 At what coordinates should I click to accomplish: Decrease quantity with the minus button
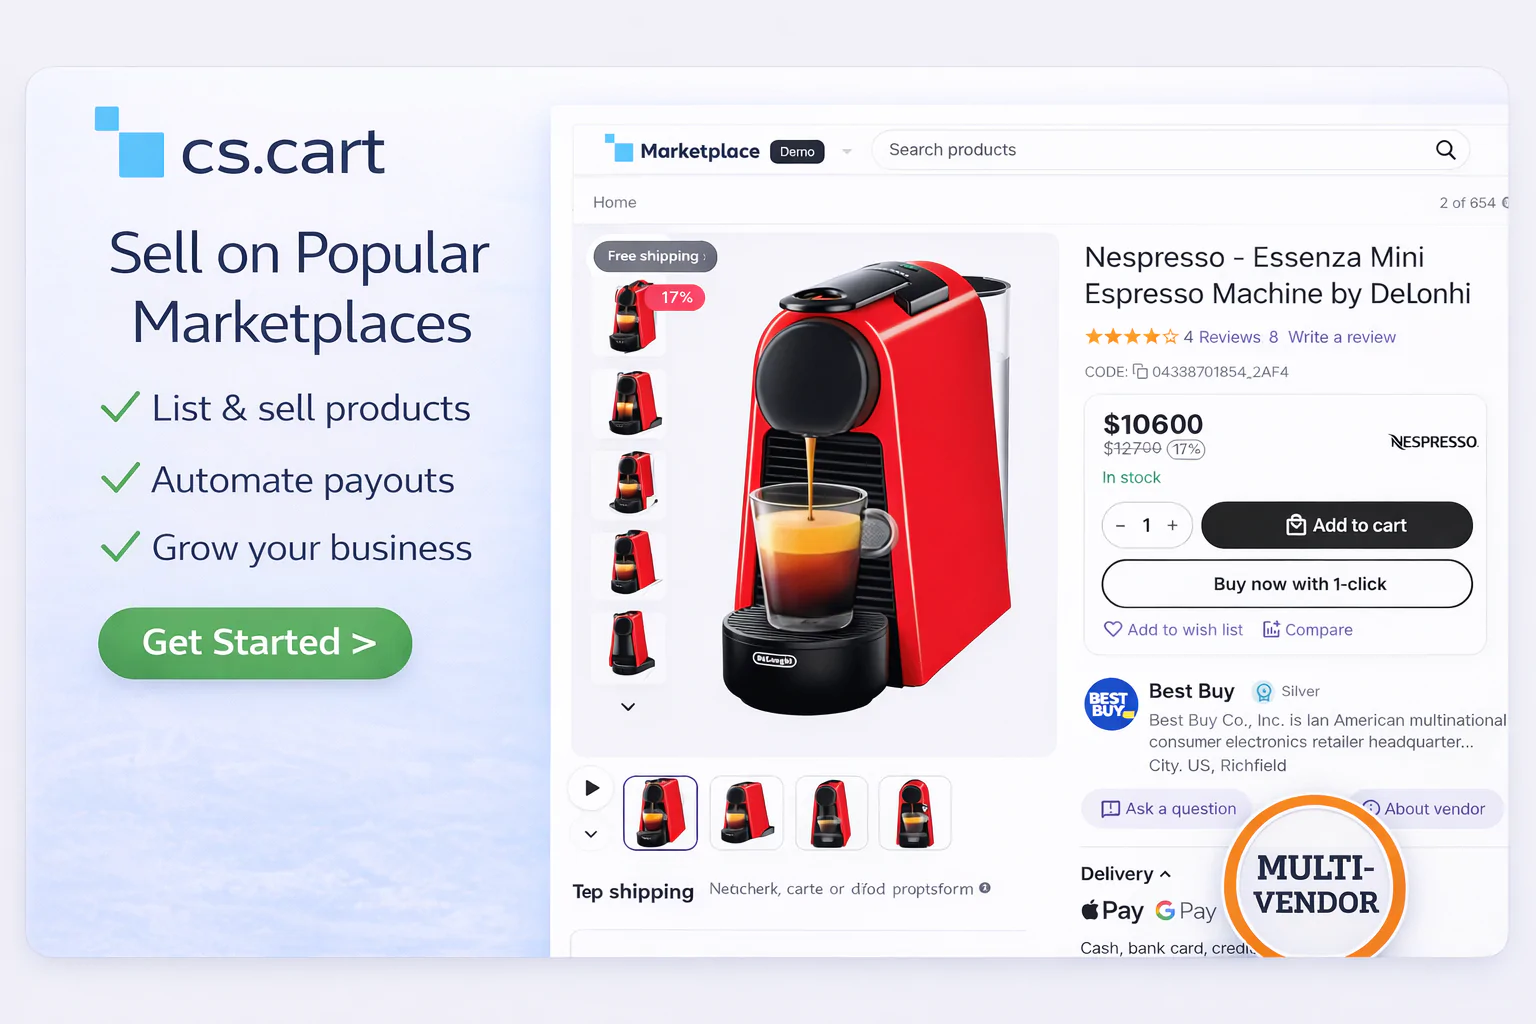[1120, 525]
